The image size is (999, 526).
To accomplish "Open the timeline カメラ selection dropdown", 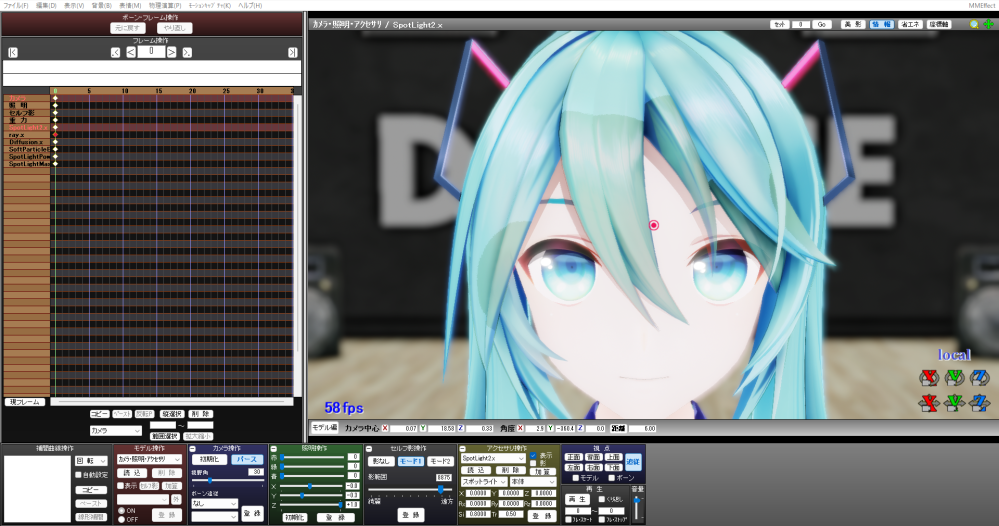I will point(115,431).
